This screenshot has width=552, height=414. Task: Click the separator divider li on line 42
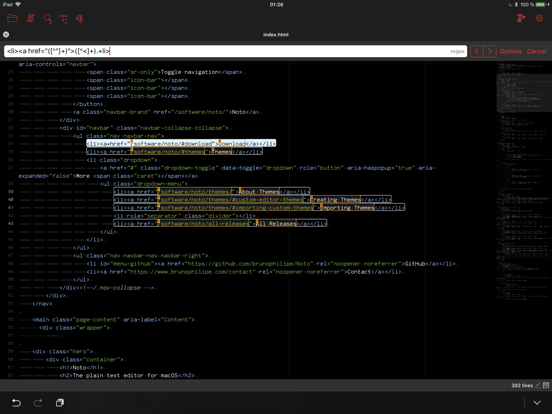point(184,216)
